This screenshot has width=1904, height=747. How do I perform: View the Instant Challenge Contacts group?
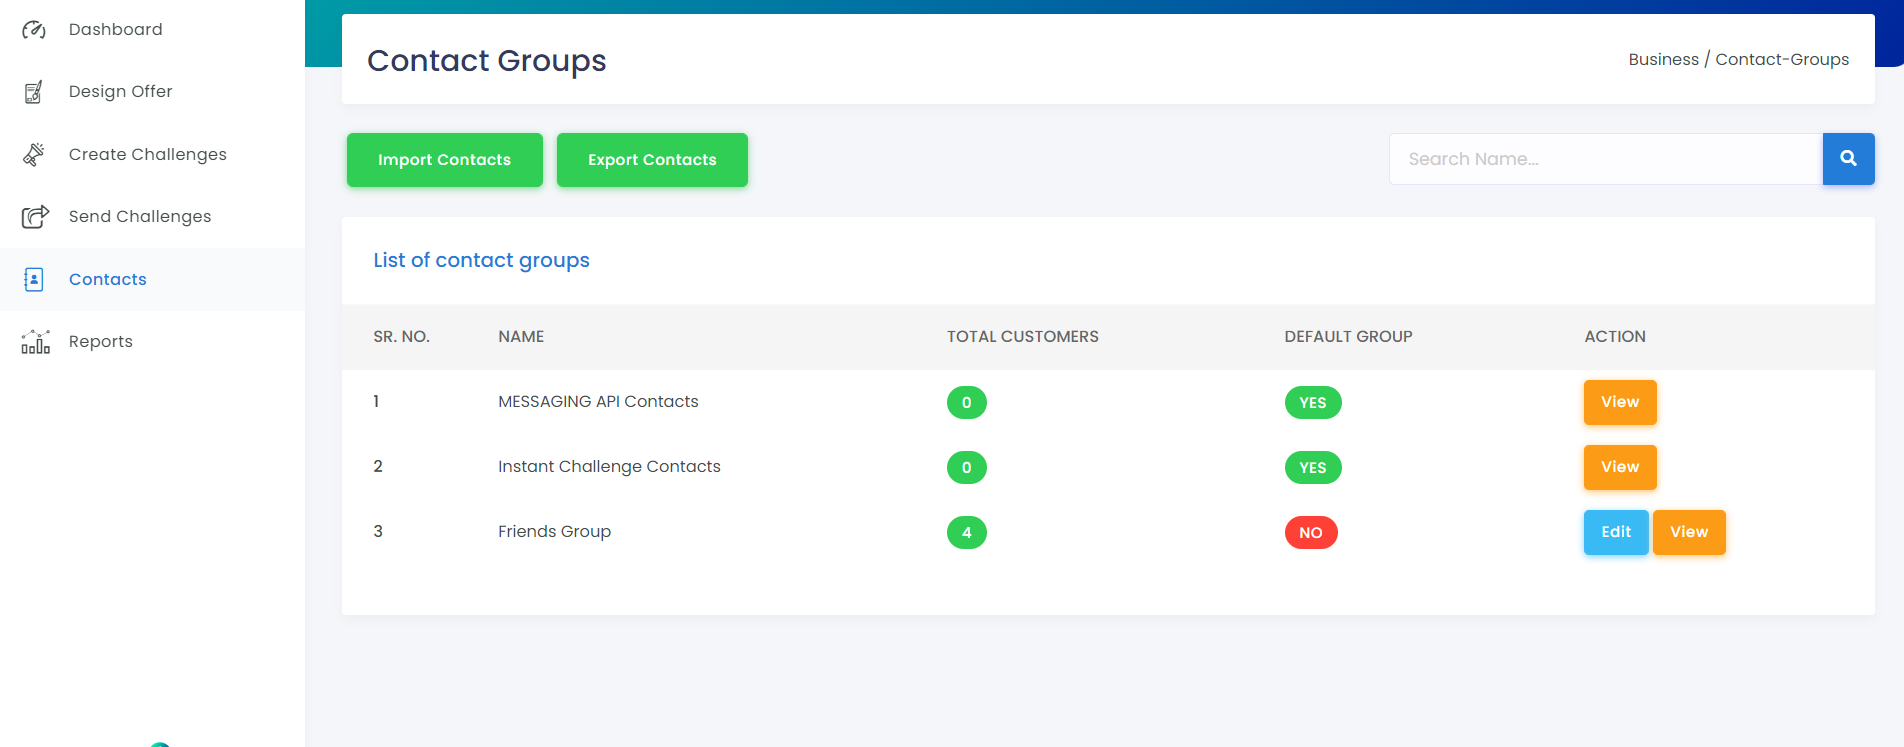(1620, 467)
